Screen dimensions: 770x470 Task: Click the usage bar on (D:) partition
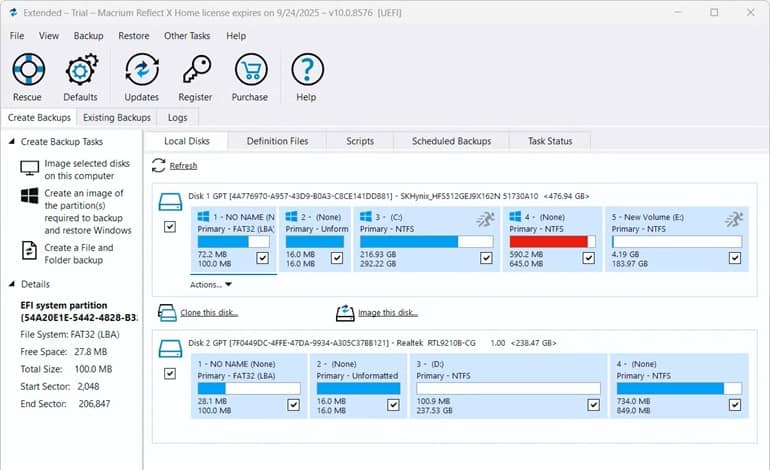click(x=508, y=388)
